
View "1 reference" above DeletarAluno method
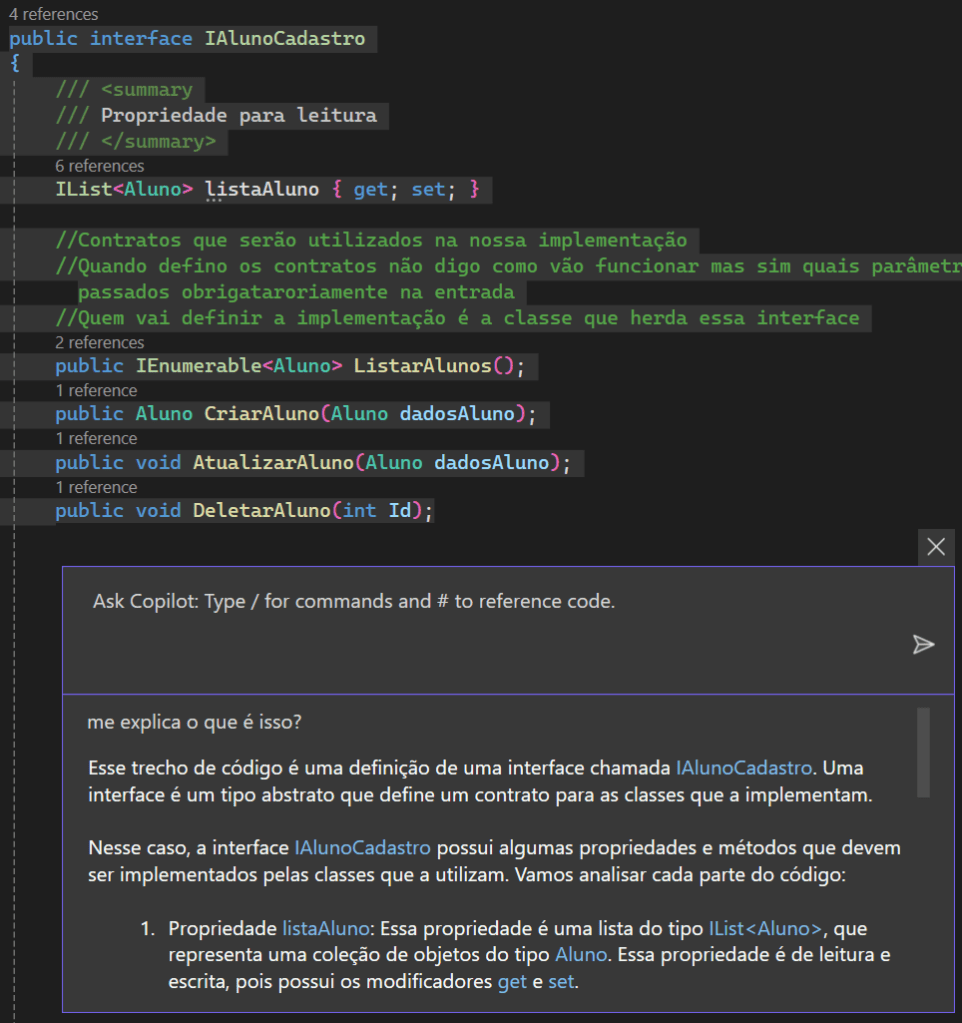pos(96,487)
